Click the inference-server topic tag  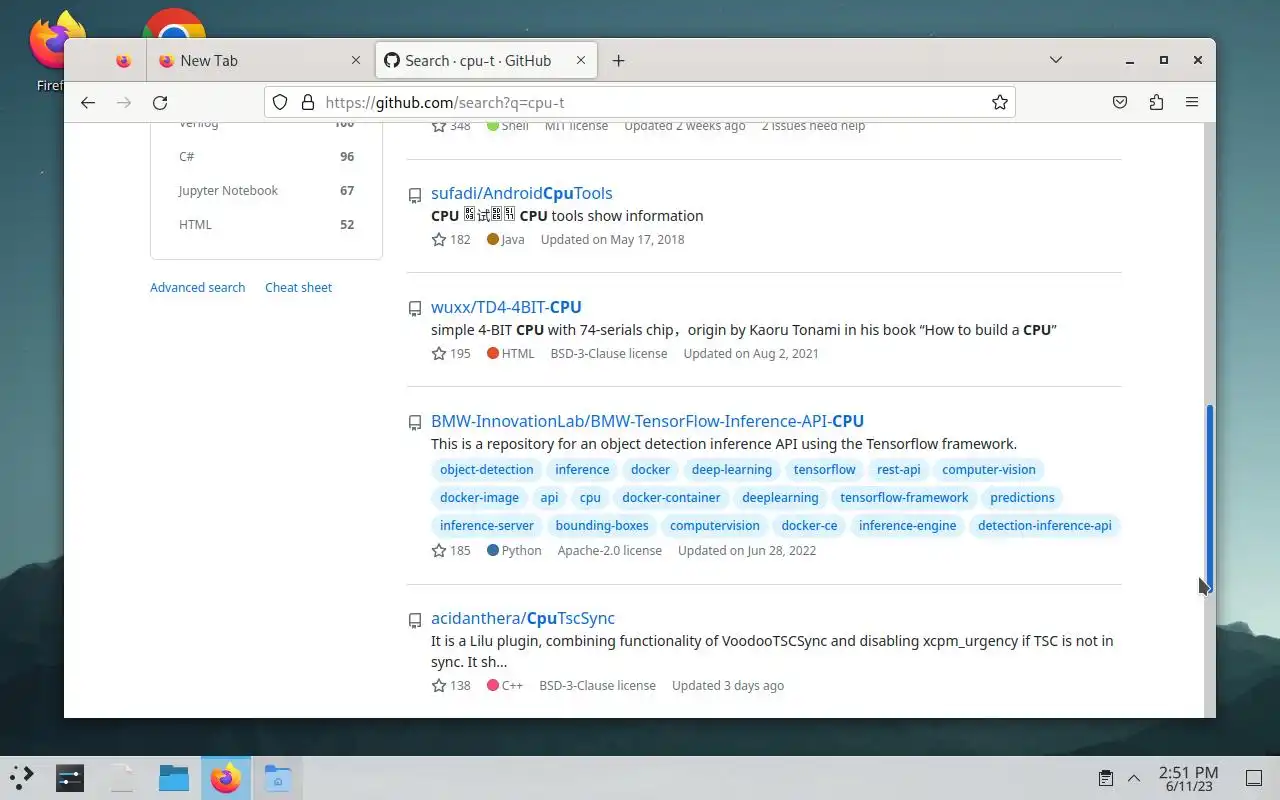pos(487,525)
